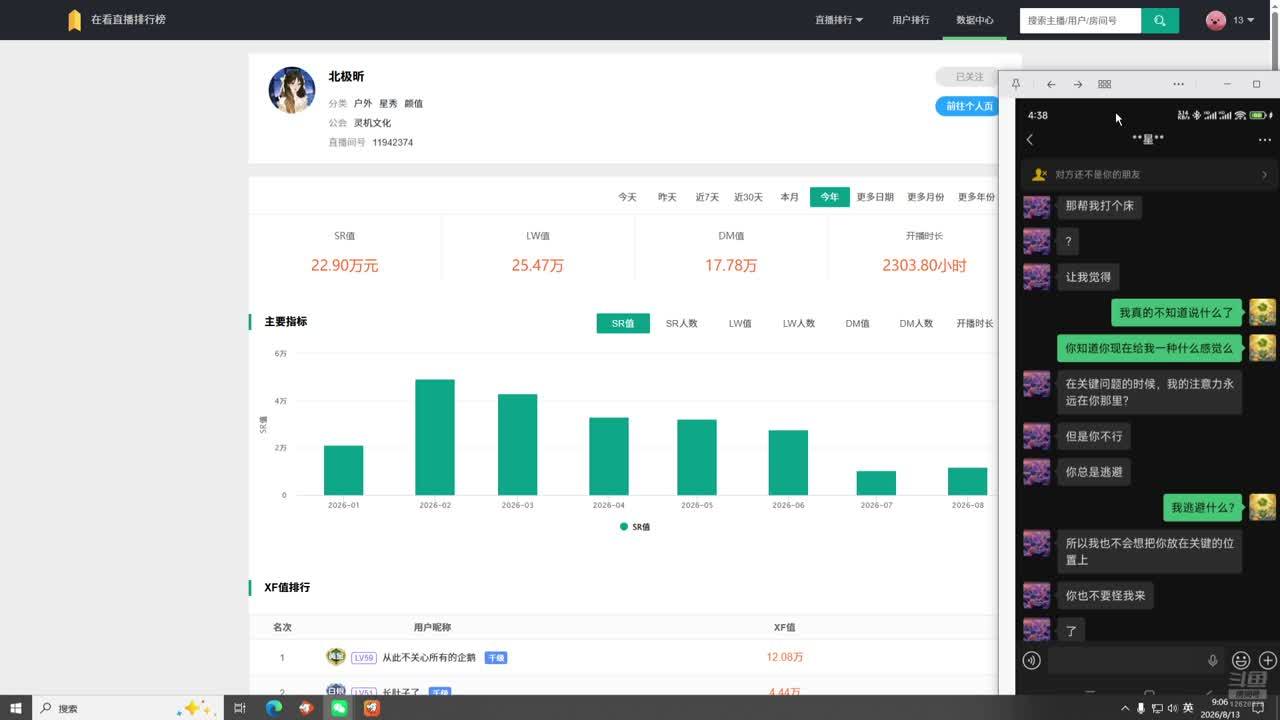Open the 更多月份 month picker
The image size is (1280, 720).
(x=926, y=197)
